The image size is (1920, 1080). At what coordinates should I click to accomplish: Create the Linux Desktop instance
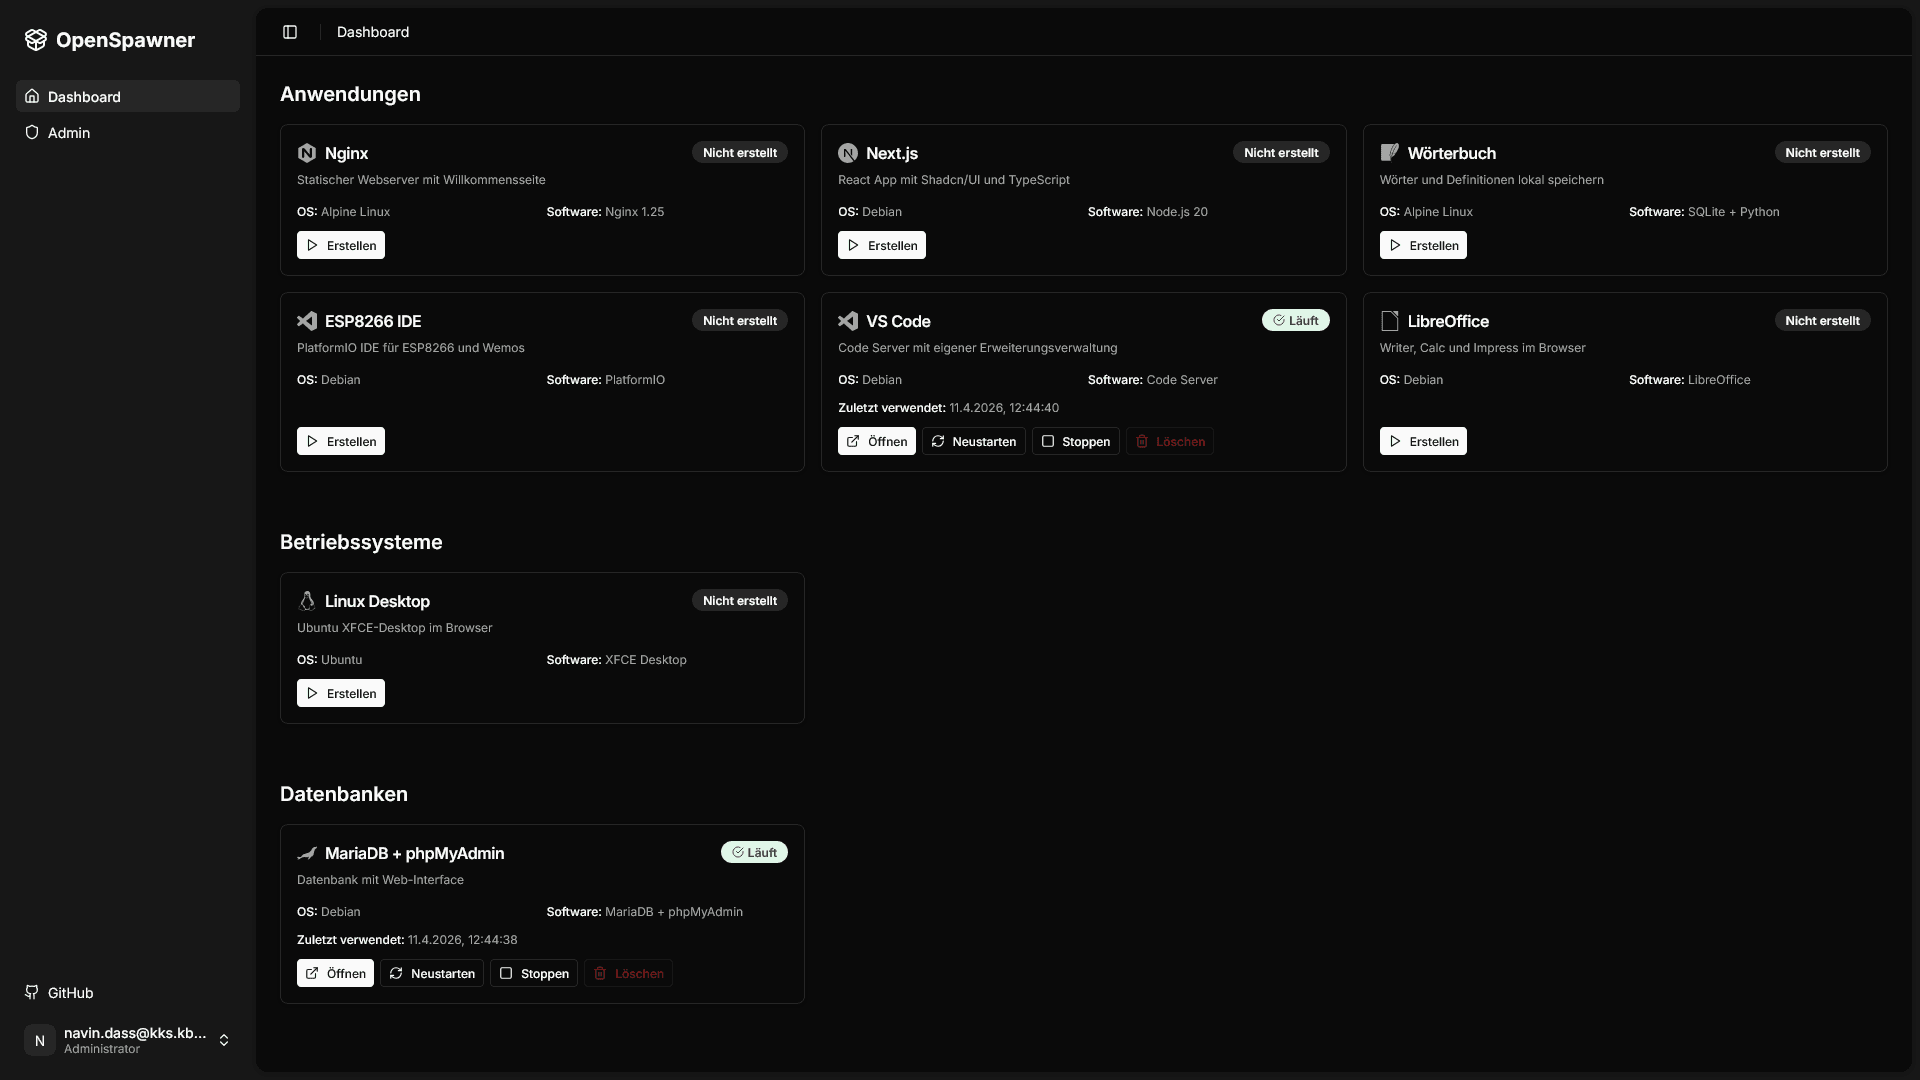pyautogui.click(x=341, y=693)
